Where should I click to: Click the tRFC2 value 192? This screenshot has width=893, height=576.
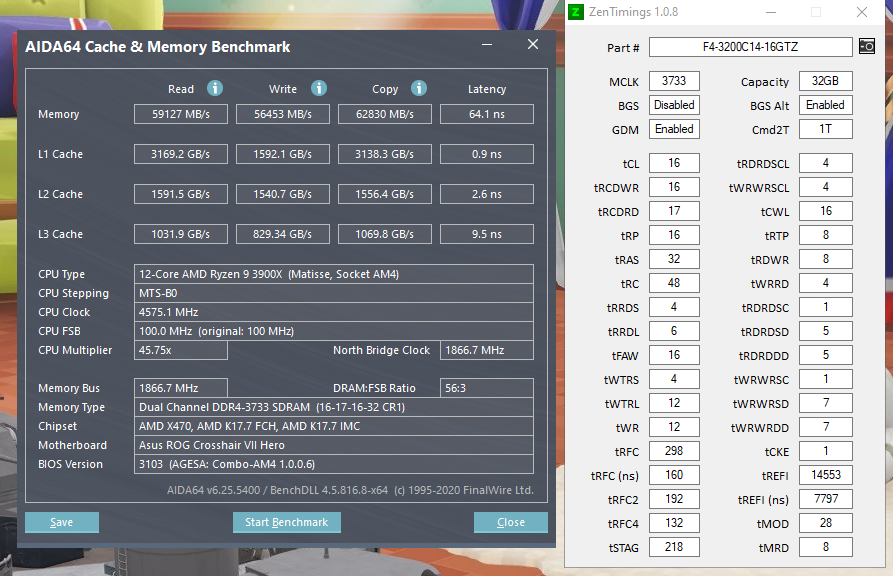click(674, 499)
